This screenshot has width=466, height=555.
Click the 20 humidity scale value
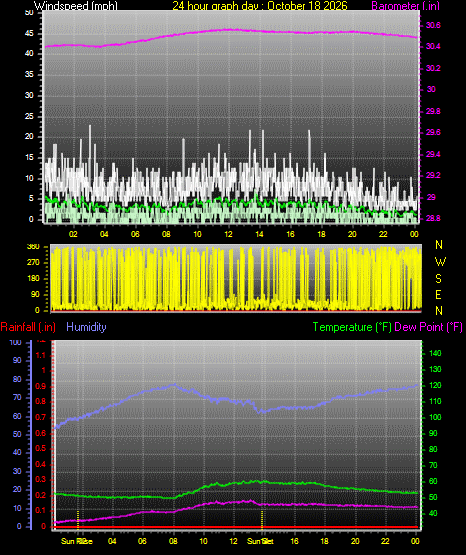coord(17,490)
